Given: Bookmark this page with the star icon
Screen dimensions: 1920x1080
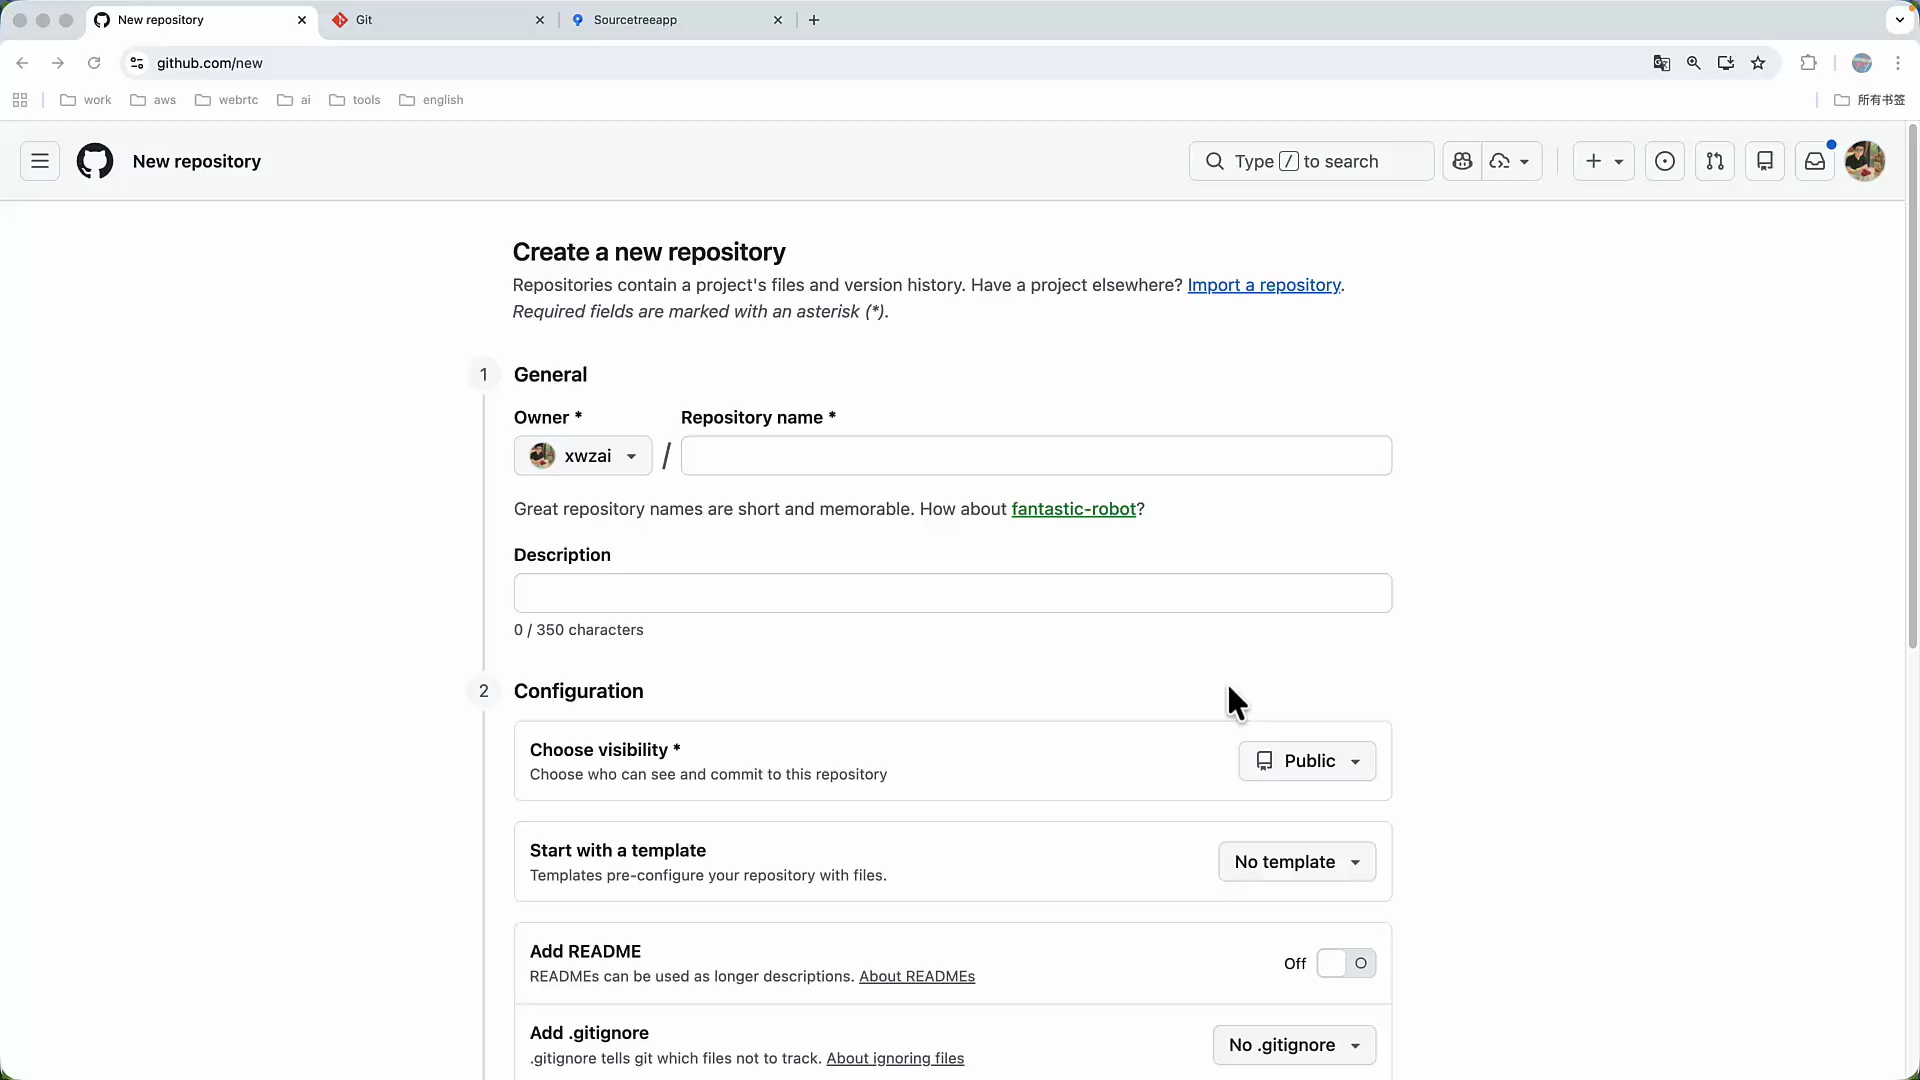Looking at the screenshot, I should coord(1758,63).
